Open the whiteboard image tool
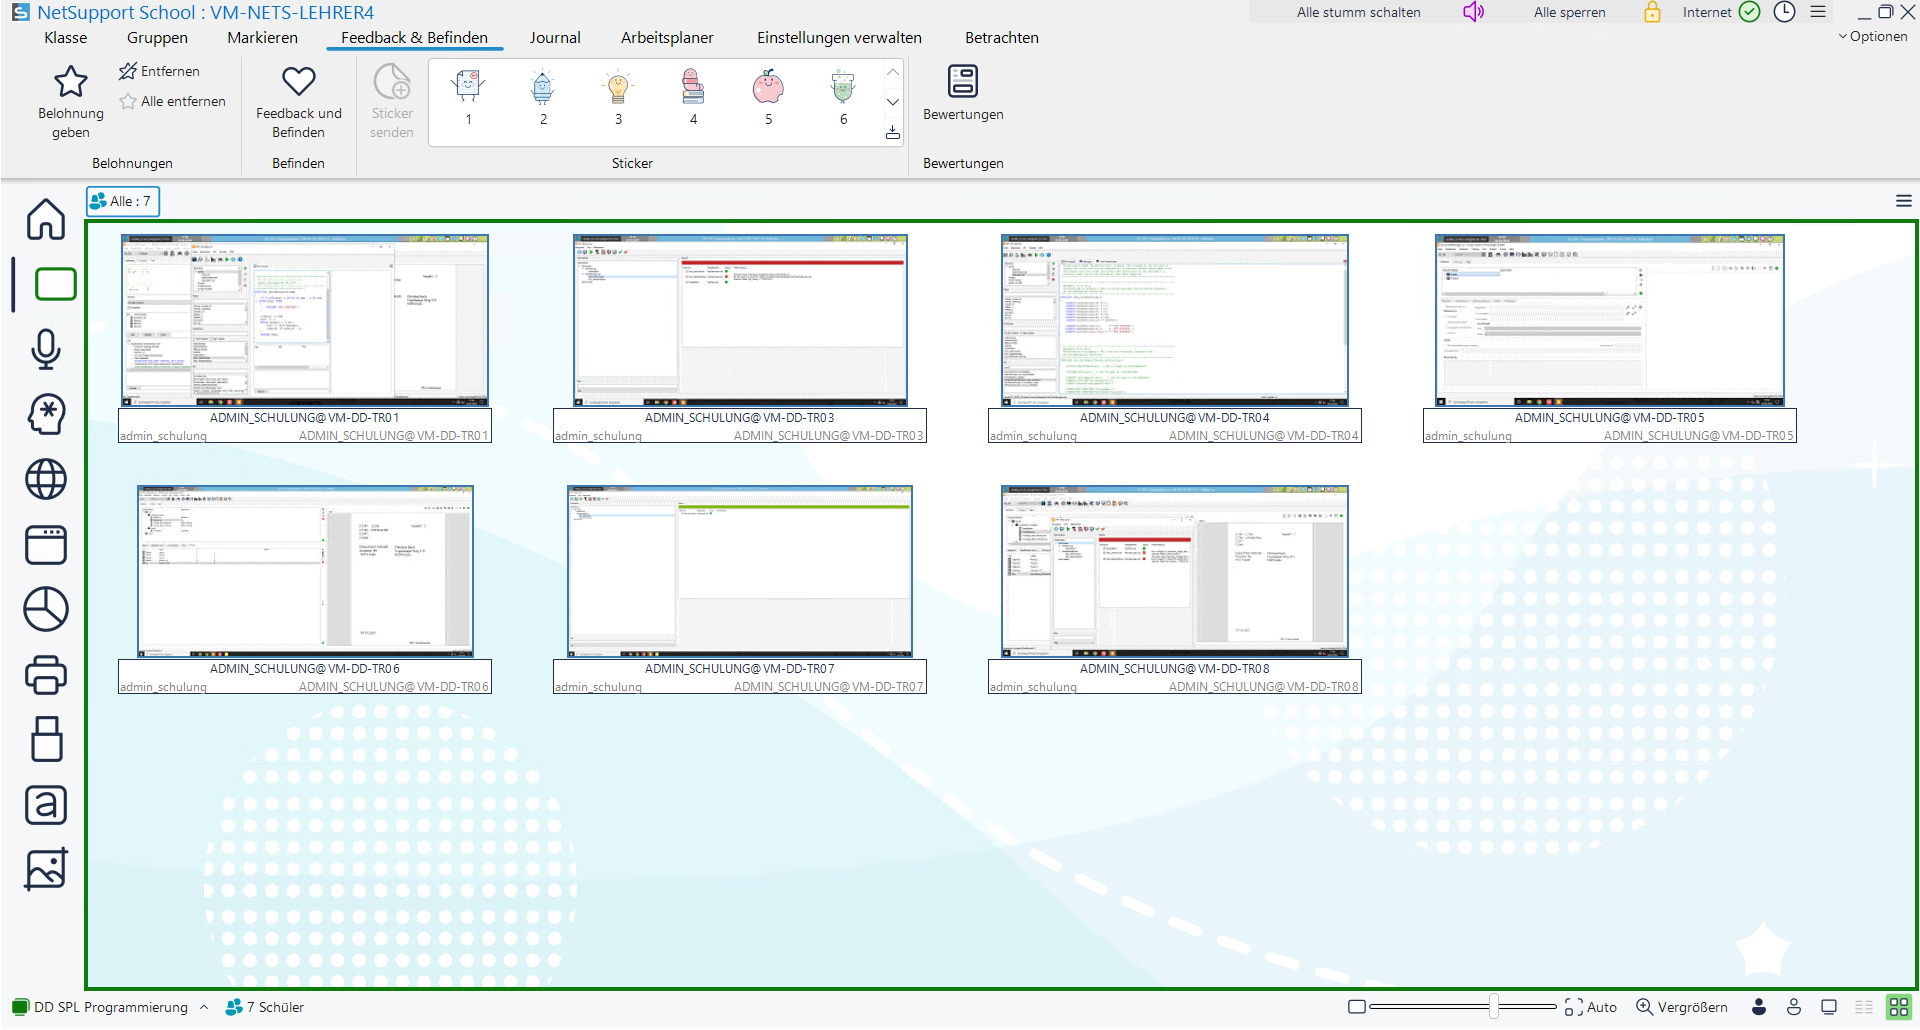The height and width of the screenshot is (1030, 1920). pyautogui.click(x=45, y=869)
